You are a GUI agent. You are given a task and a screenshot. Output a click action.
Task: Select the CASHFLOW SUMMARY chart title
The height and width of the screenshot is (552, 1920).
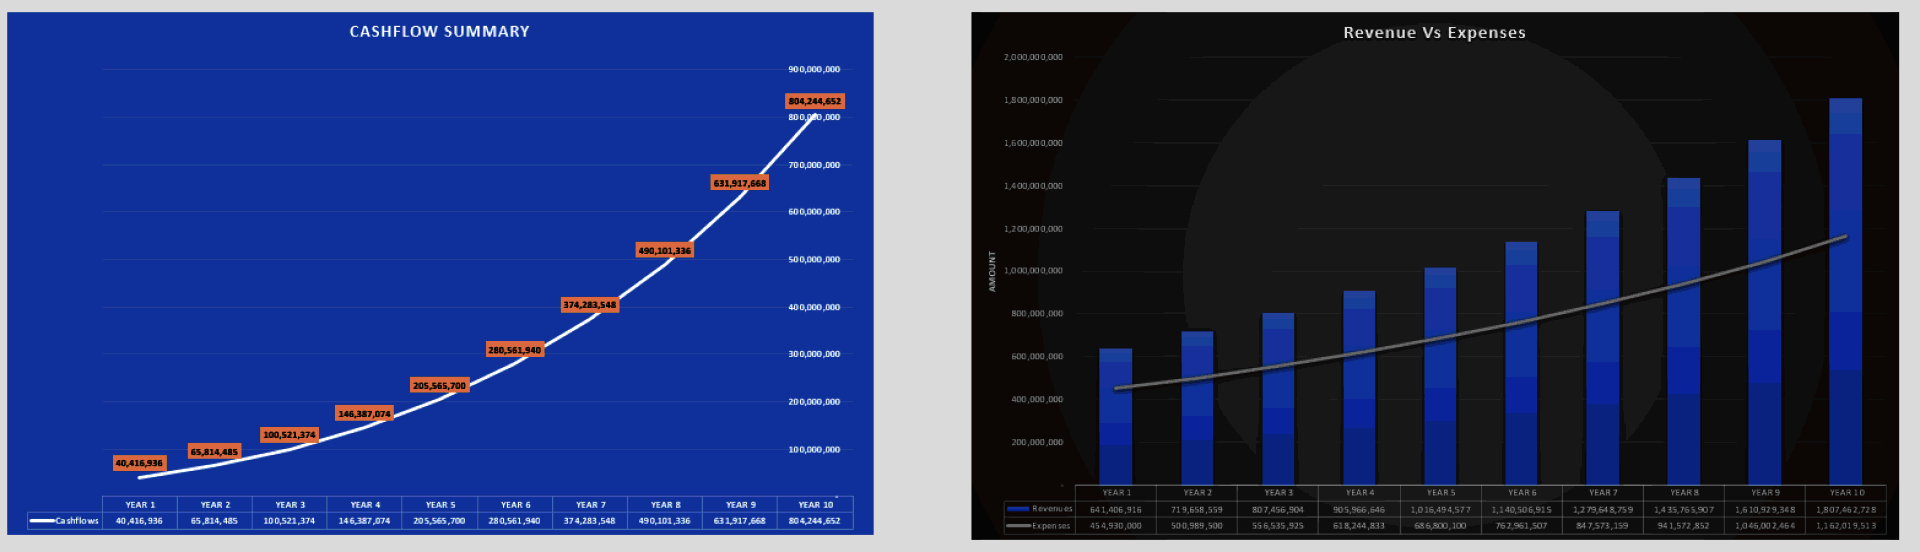pos(439,32)
